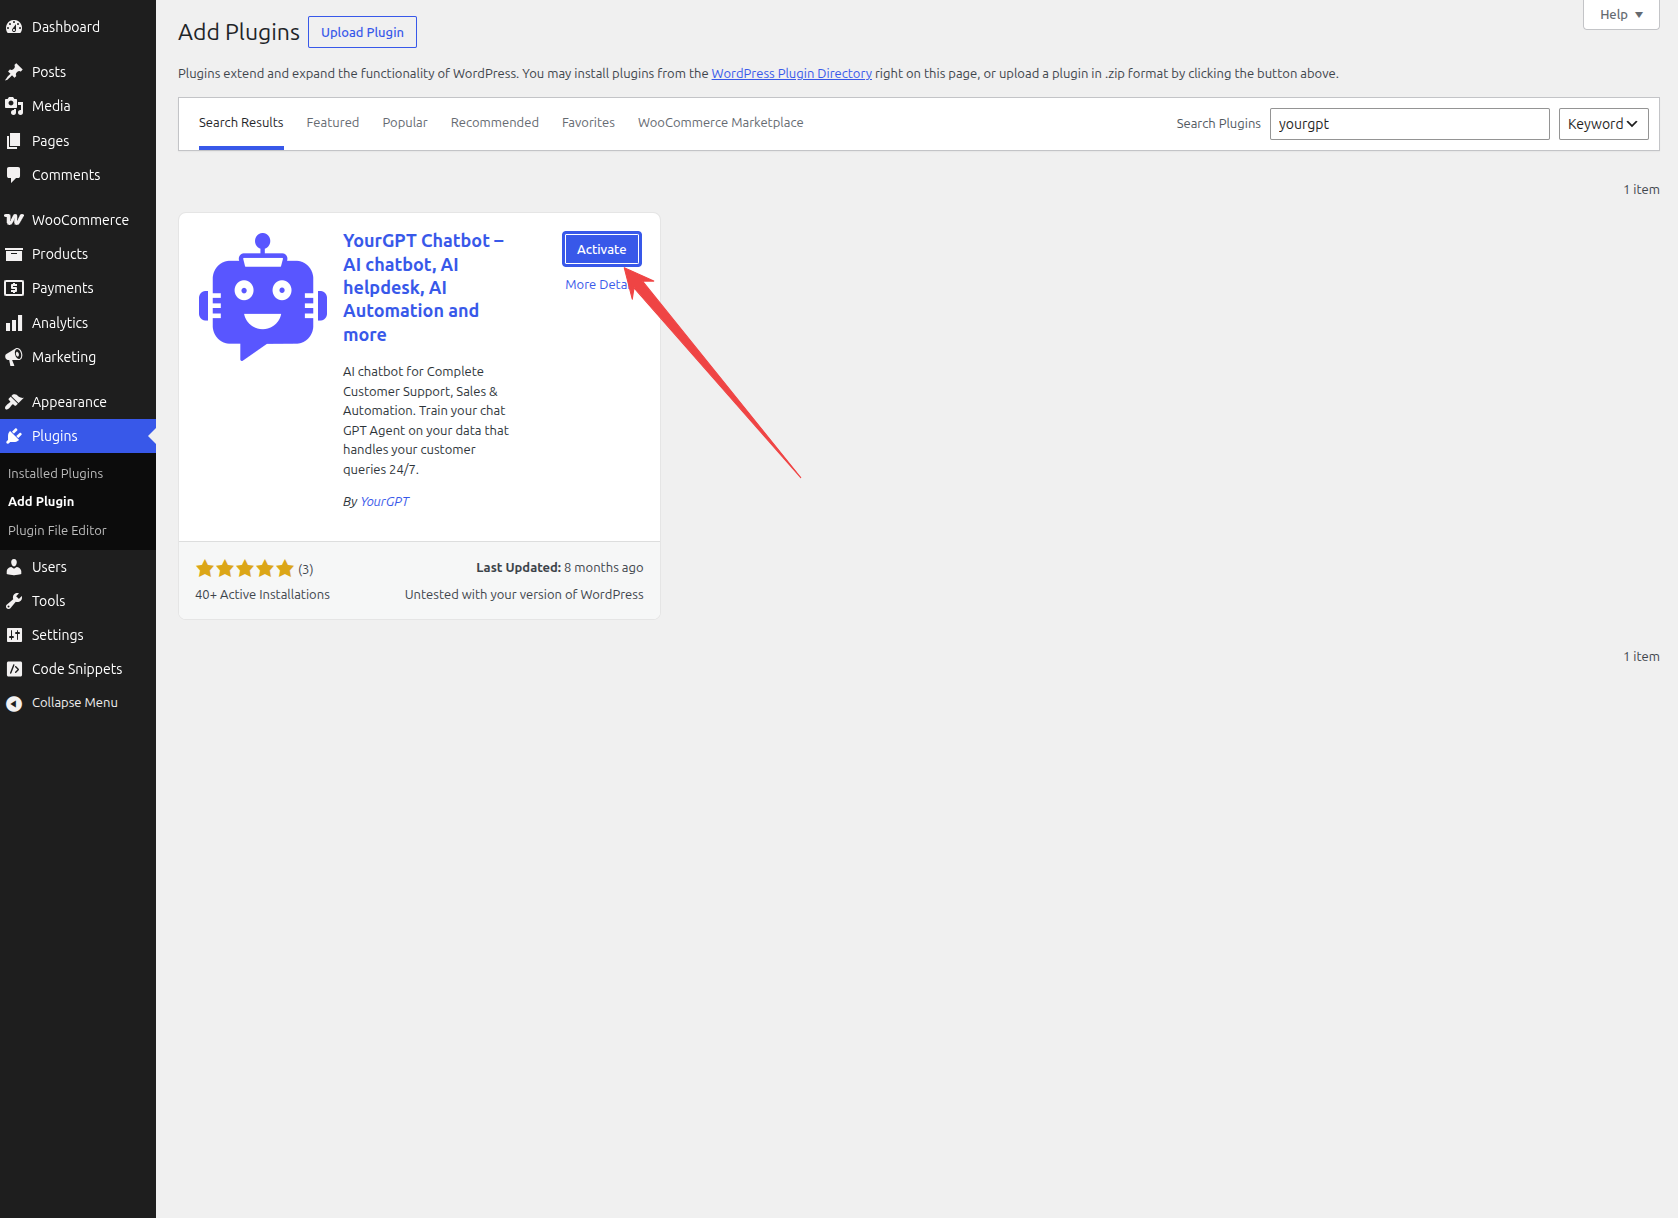Viewport: 1678px width, 1218px height.
Task: Click the Products archive icon
Action: pos(14,254)
